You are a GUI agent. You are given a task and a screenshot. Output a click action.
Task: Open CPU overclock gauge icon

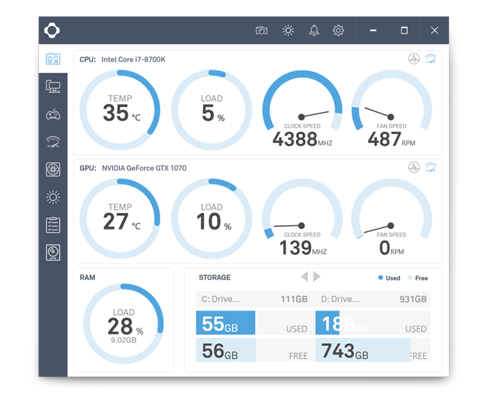(x=431, y=59)
